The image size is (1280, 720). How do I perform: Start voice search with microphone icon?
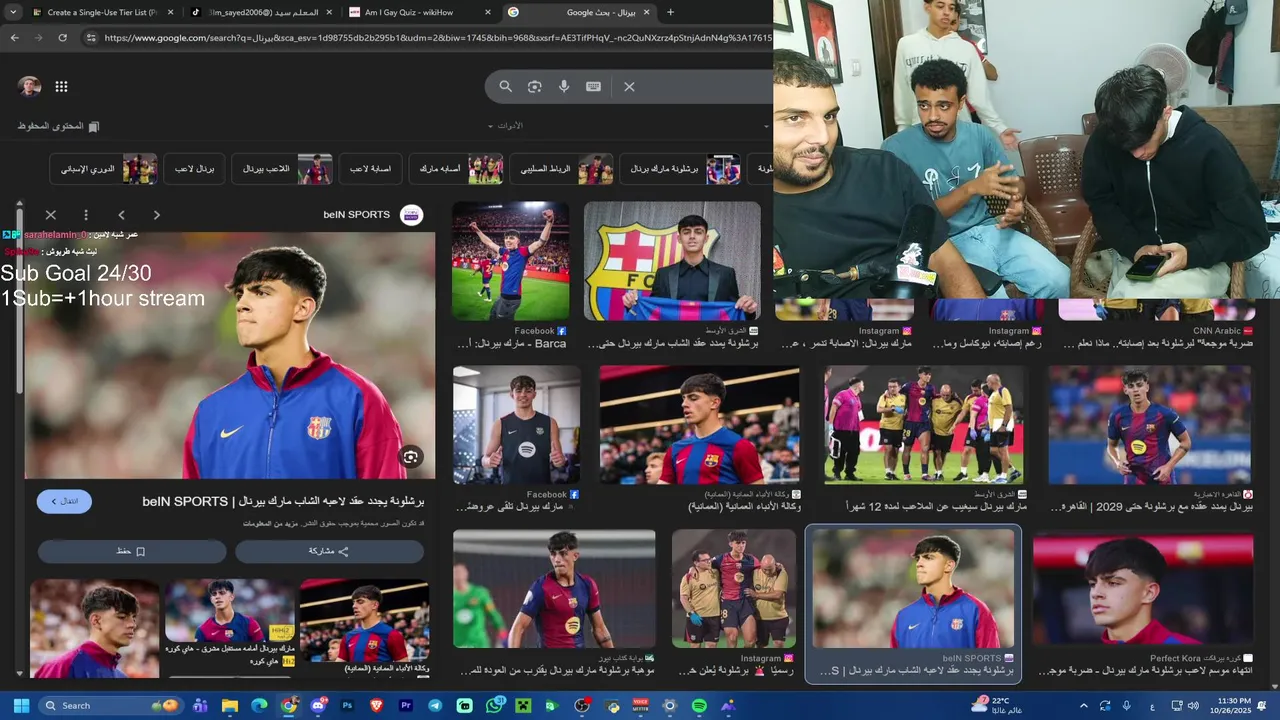coord(564,87)
